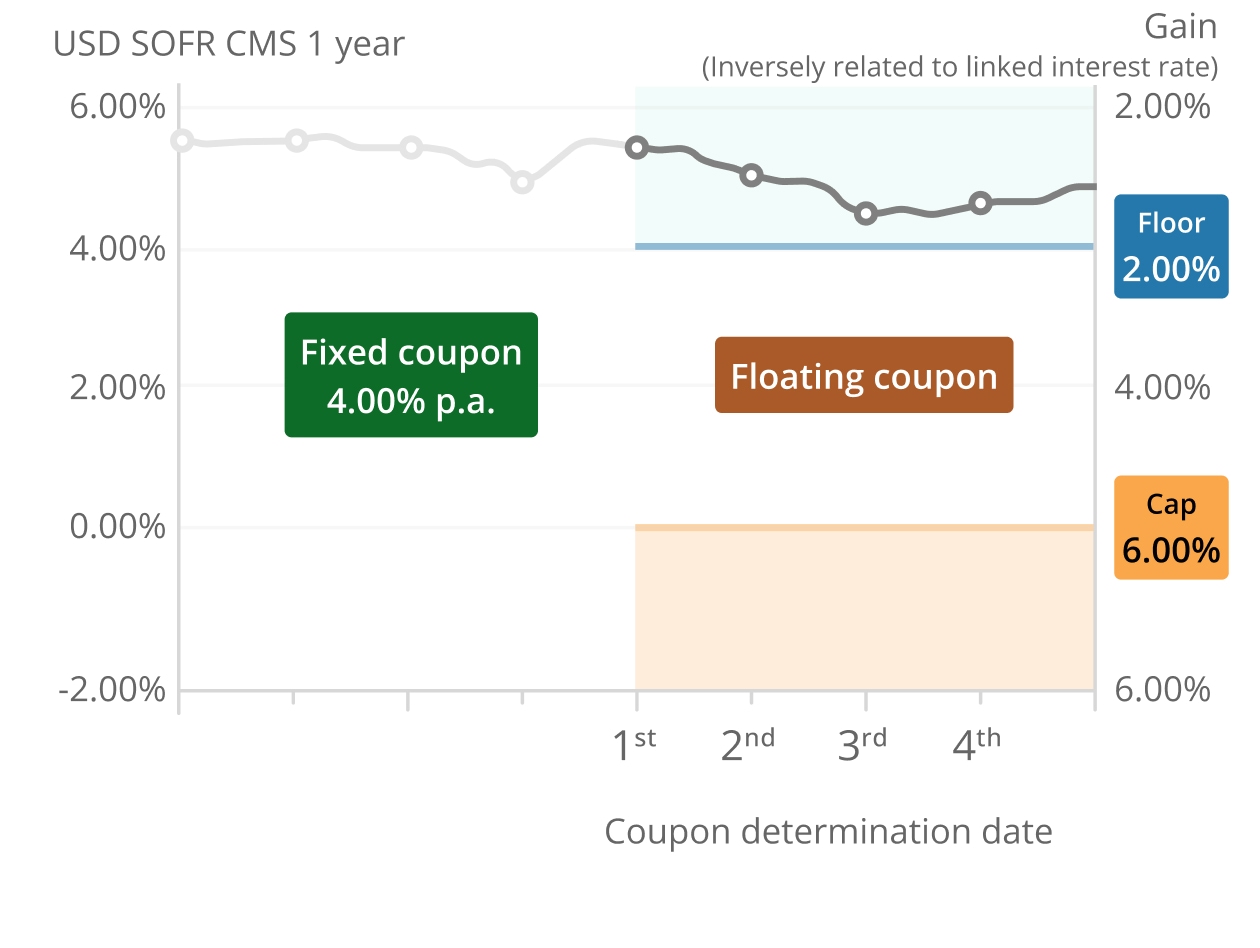
Task: Click the 1st axis tick label
Action: click(x=634, y=744)
